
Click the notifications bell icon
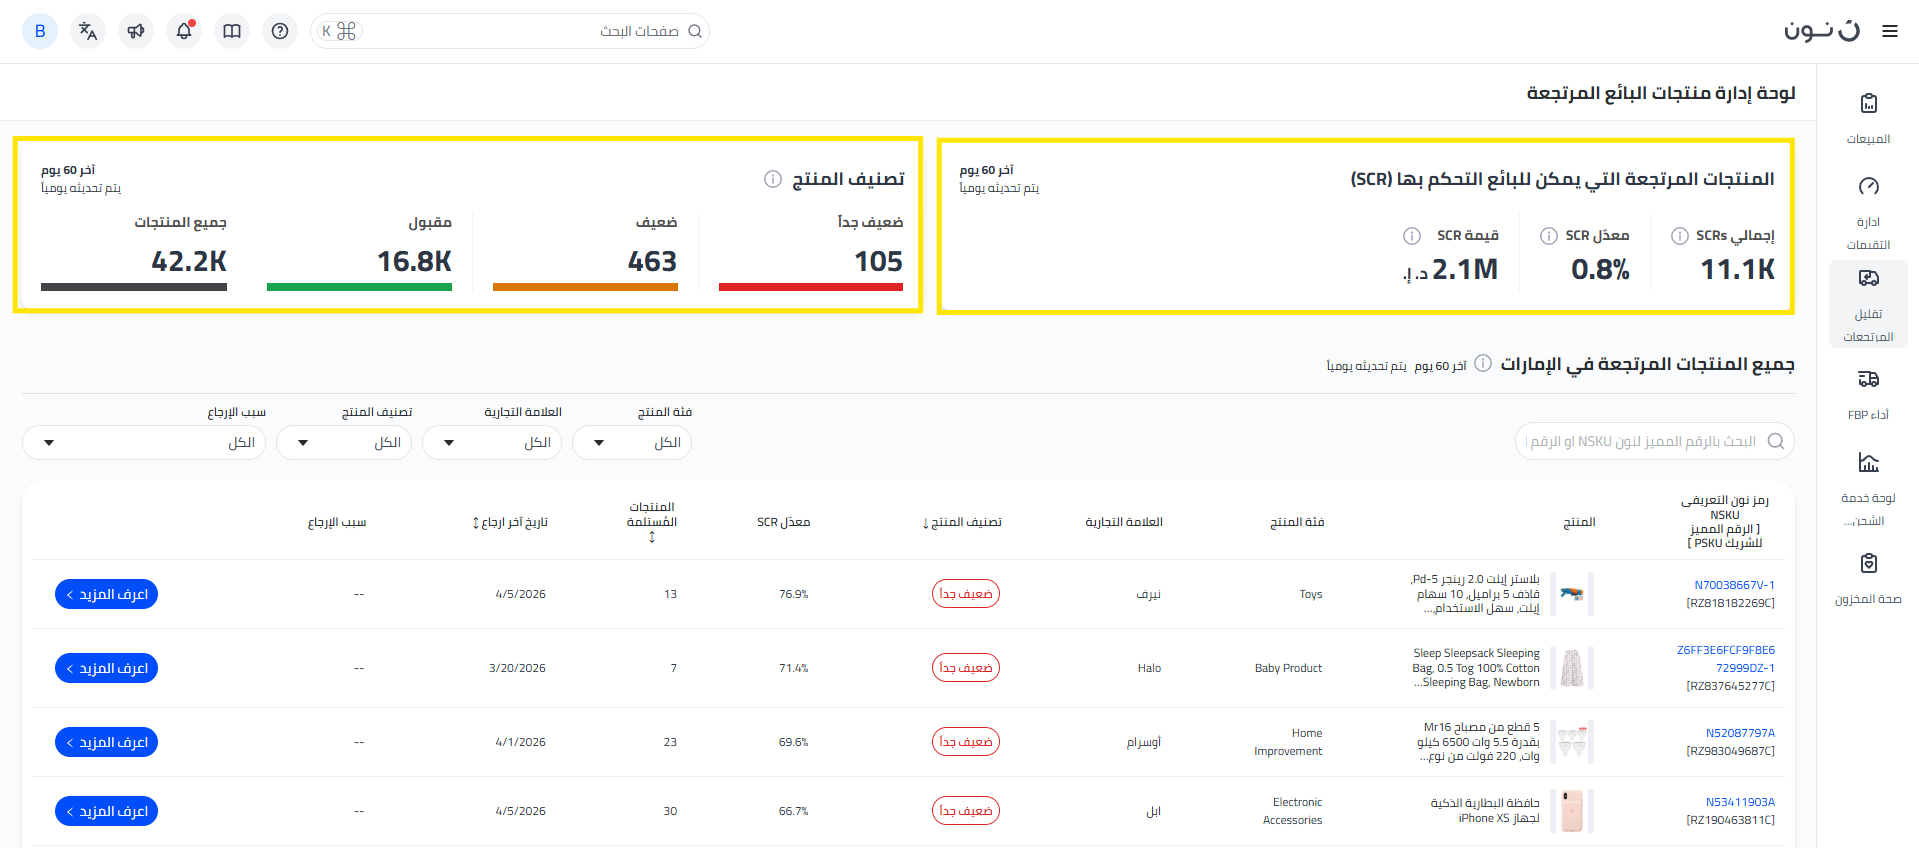coord(184,31)
